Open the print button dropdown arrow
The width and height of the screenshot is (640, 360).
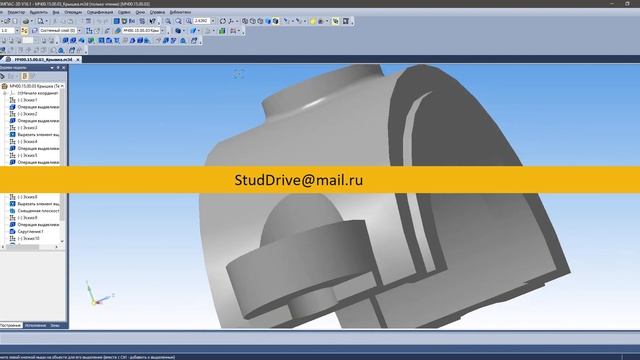32,21
